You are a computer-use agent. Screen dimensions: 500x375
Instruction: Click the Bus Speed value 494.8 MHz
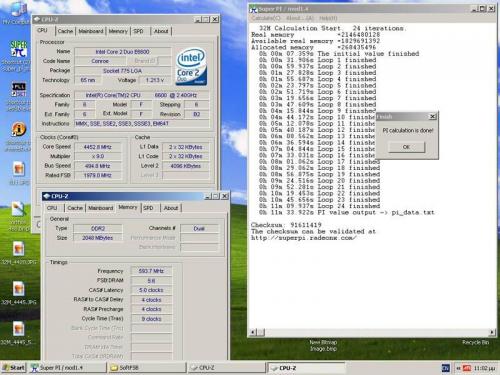point(98,166)
